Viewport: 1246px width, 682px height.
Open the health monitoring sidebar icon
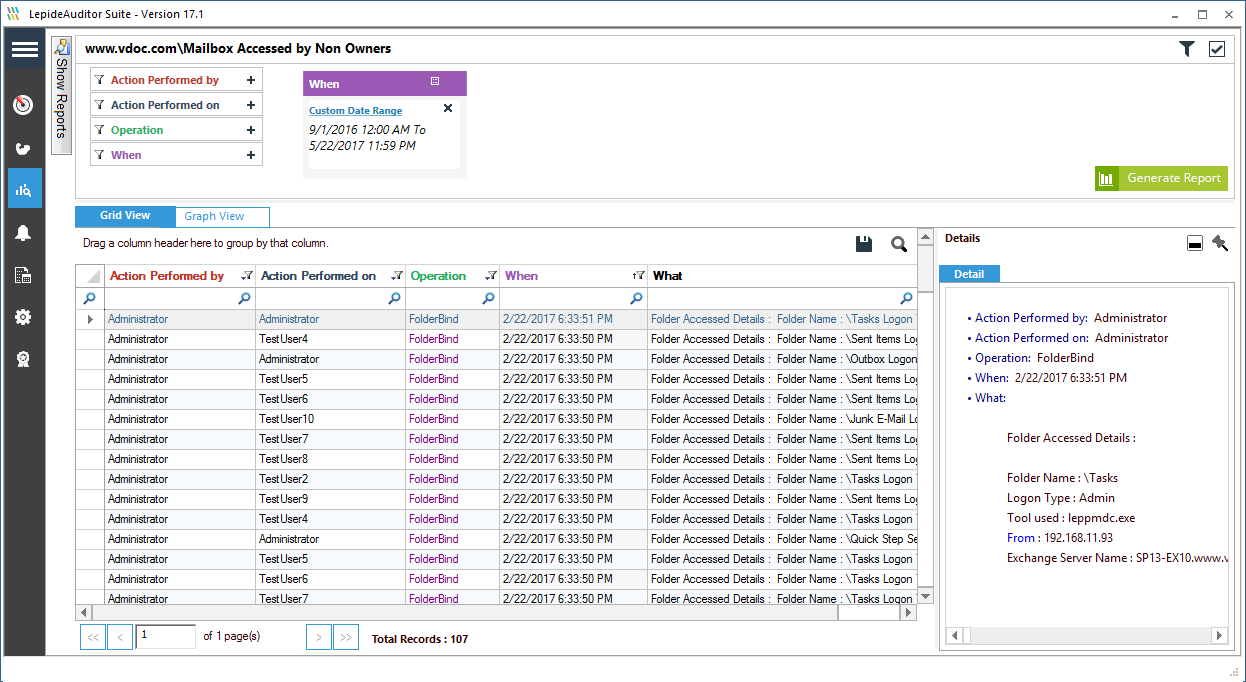click(24, 149)
